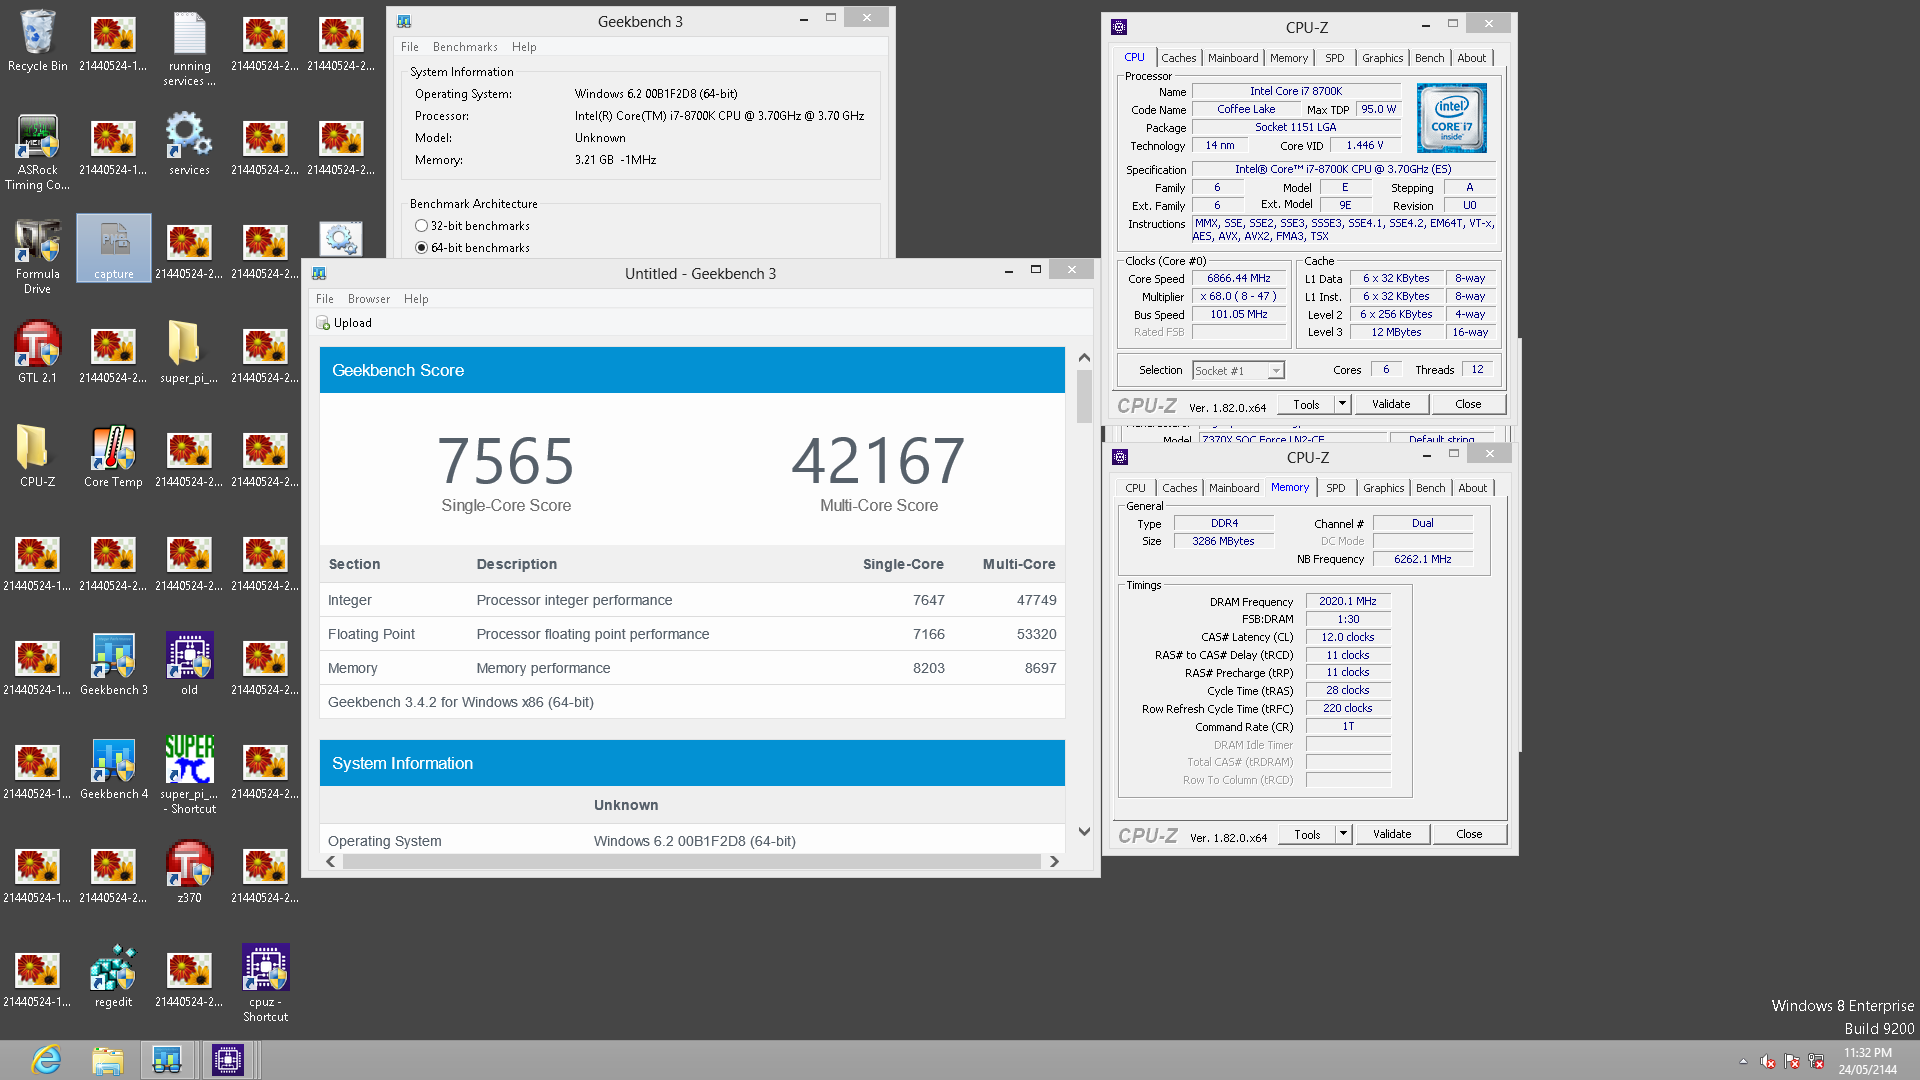
Task: Click Tools button in lower CPU-Z window
Action: coord(1307,834)
